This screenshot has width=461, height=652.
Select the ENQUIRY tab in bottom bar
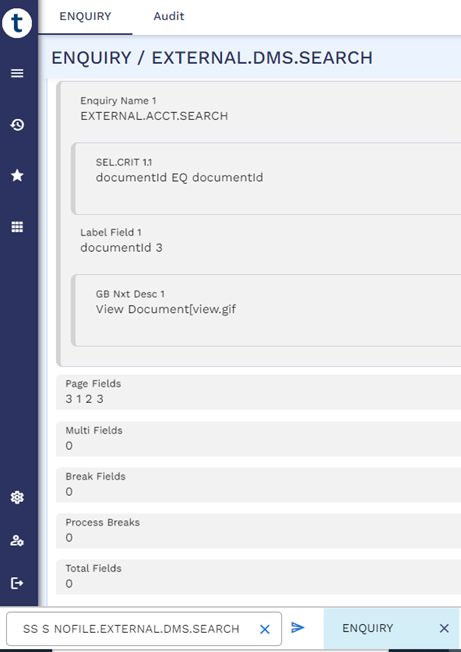coord(367,628)
